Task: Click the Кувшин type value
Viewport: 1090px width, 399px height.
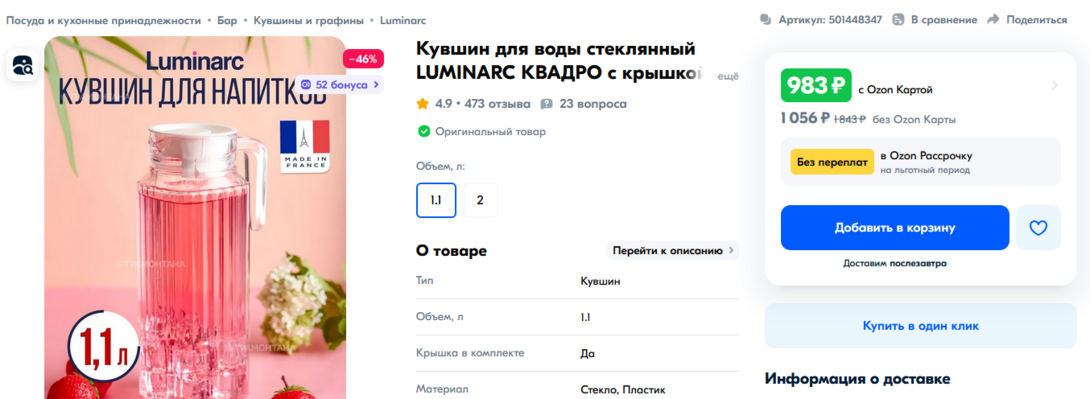Action: pyautogui.click(x=601, y=282)
